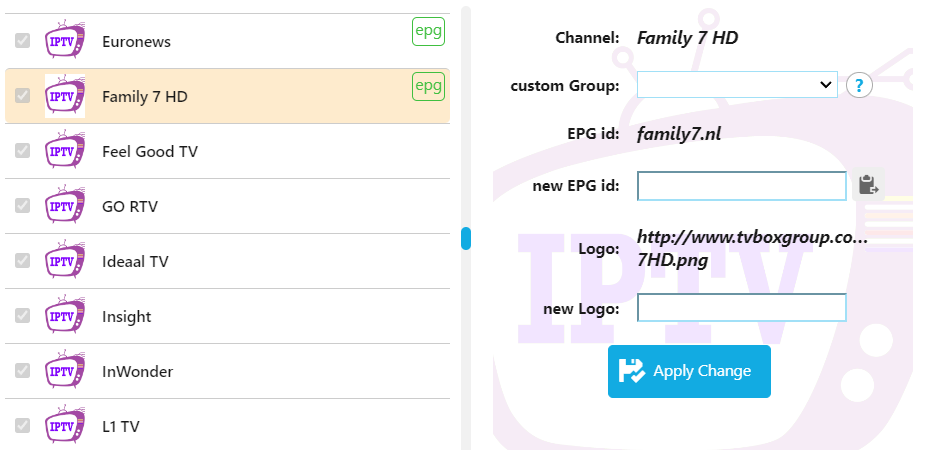Click the epg badge on Euronews
This screenshot has width=928, height=450.
pyautogui.click(x=428, y=31)
